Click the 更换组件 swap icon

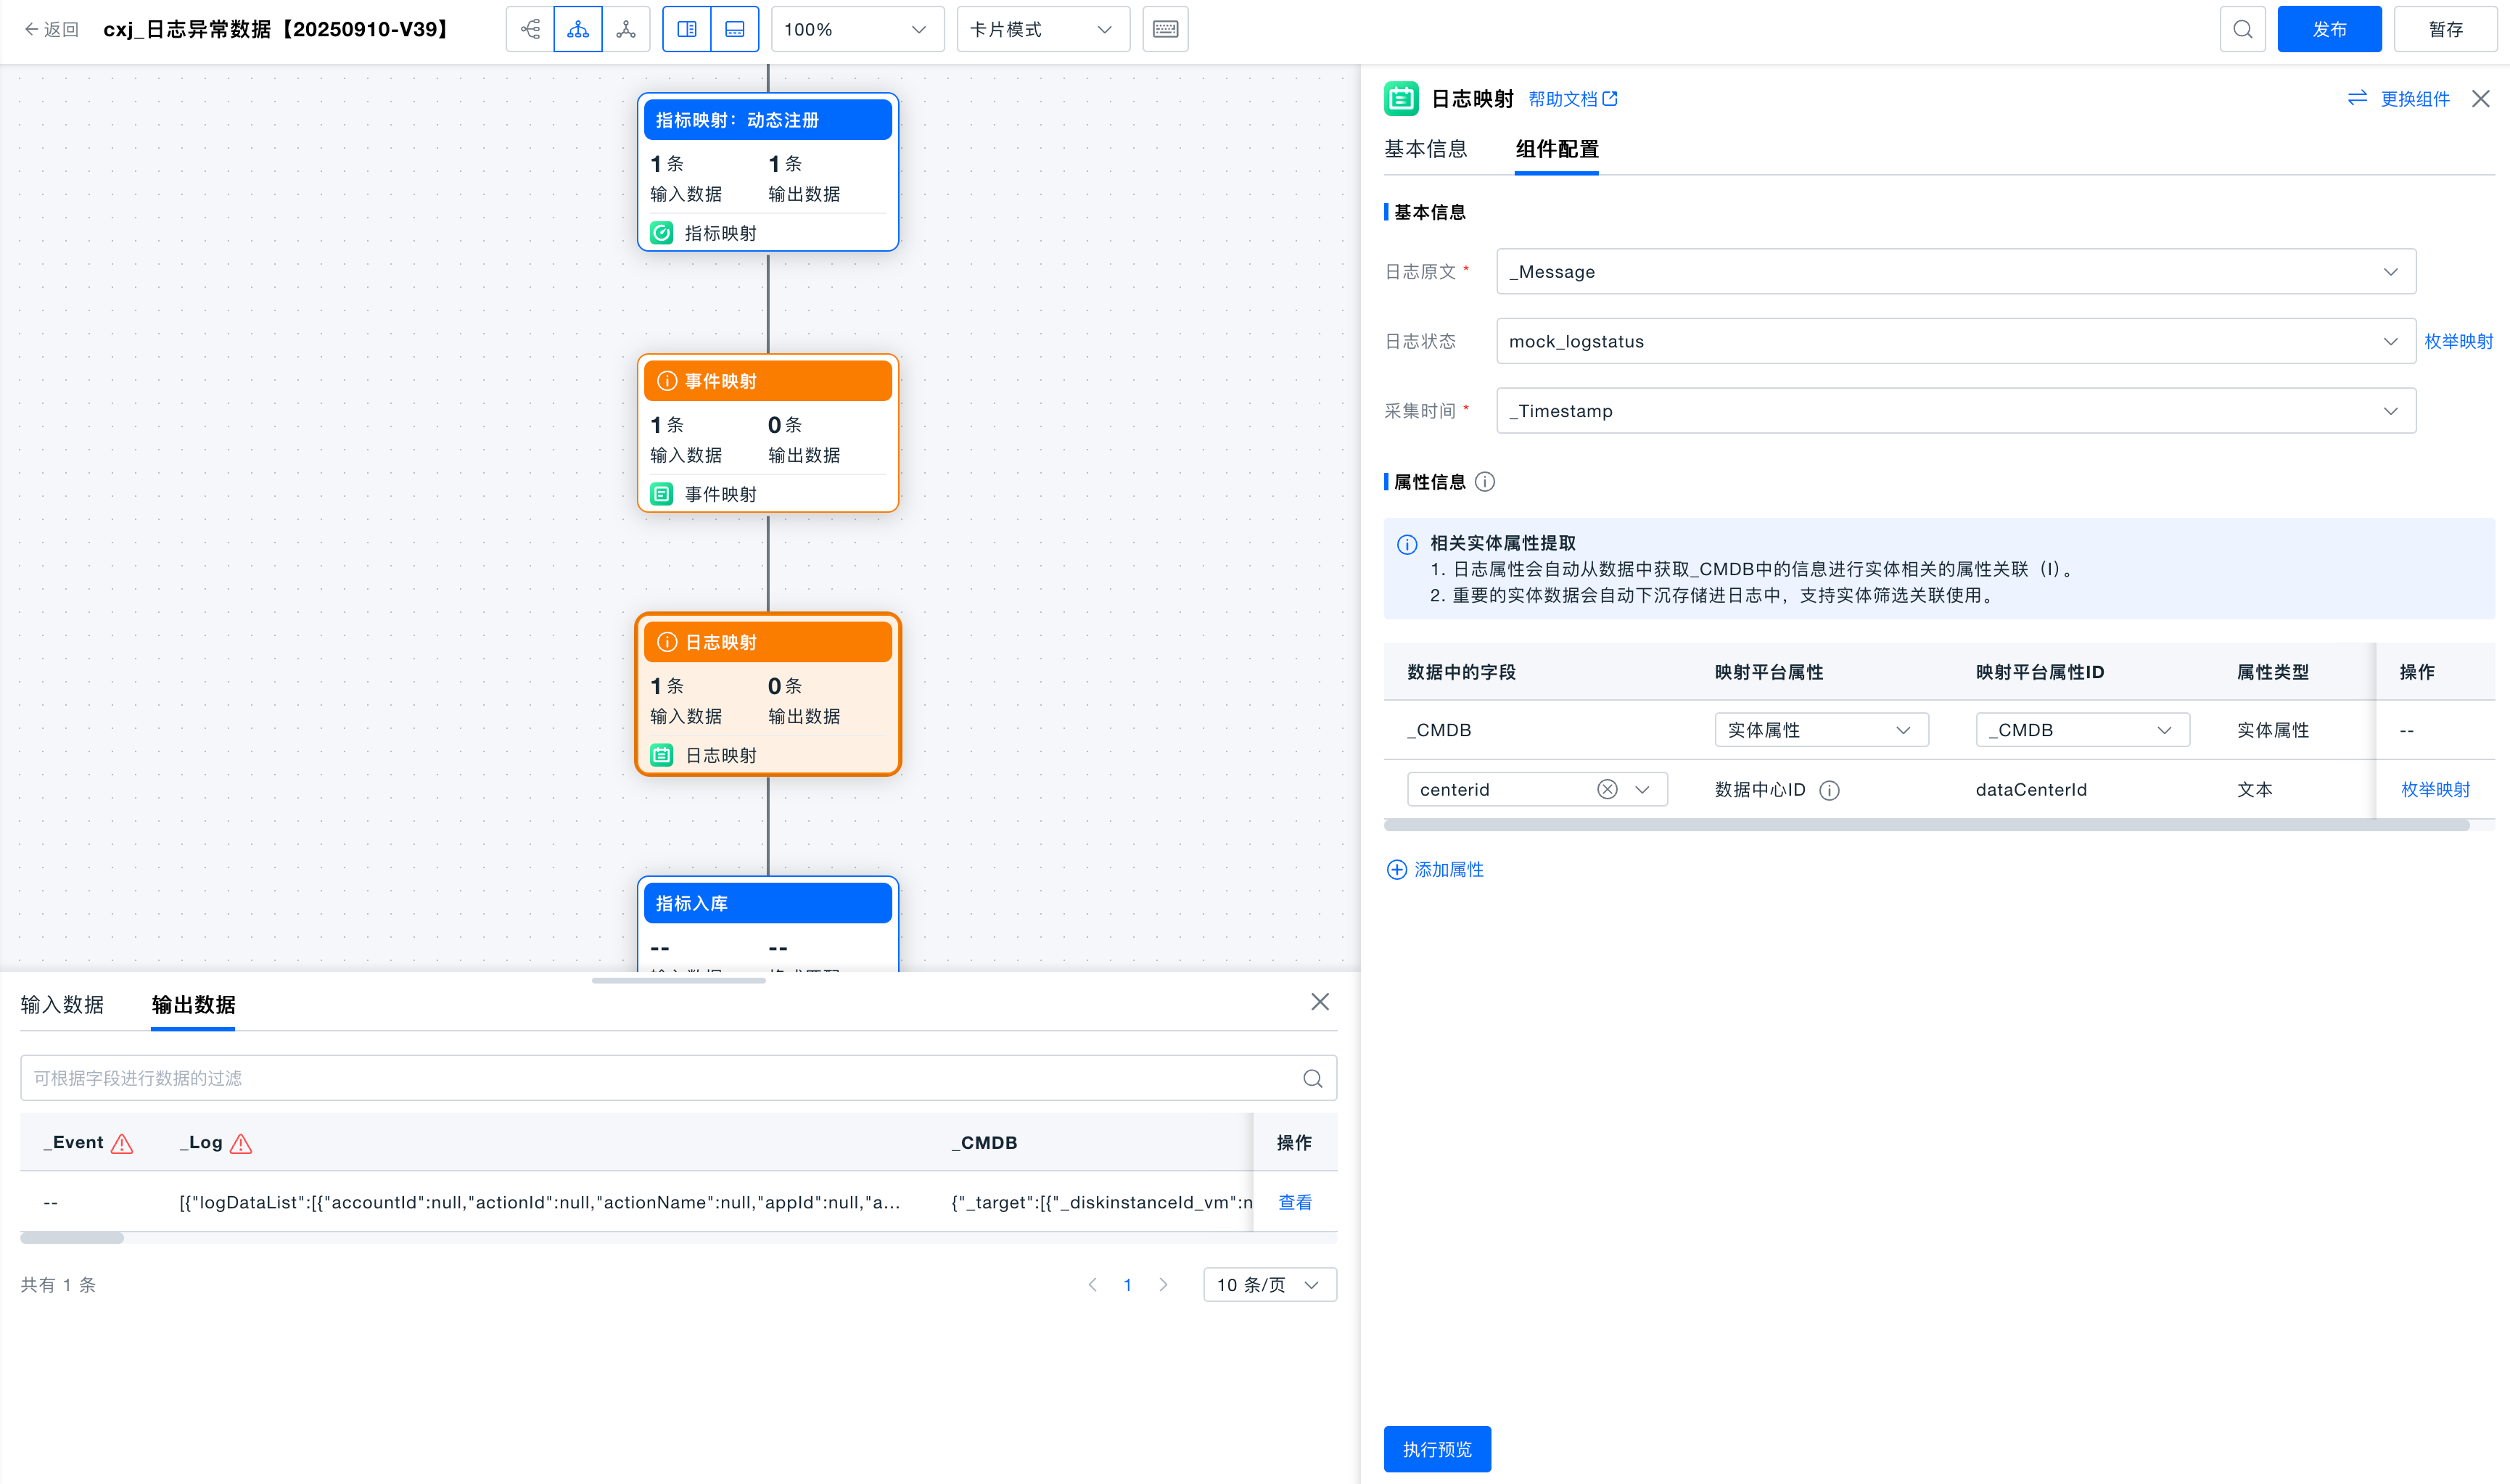coord(2357,98)
